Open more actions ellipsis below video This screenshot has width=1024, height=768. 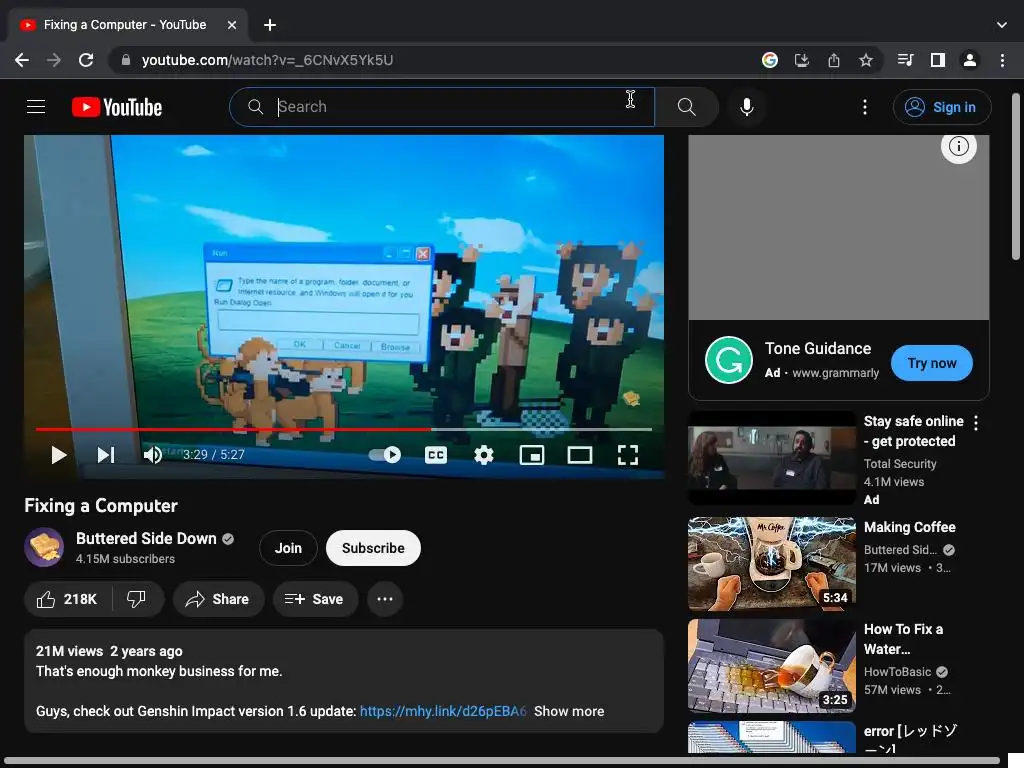[x=385, y=599]
